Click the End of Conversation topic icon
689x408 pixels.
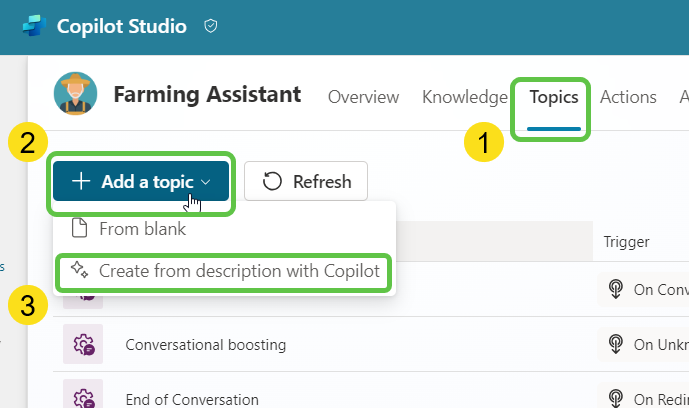83,395
